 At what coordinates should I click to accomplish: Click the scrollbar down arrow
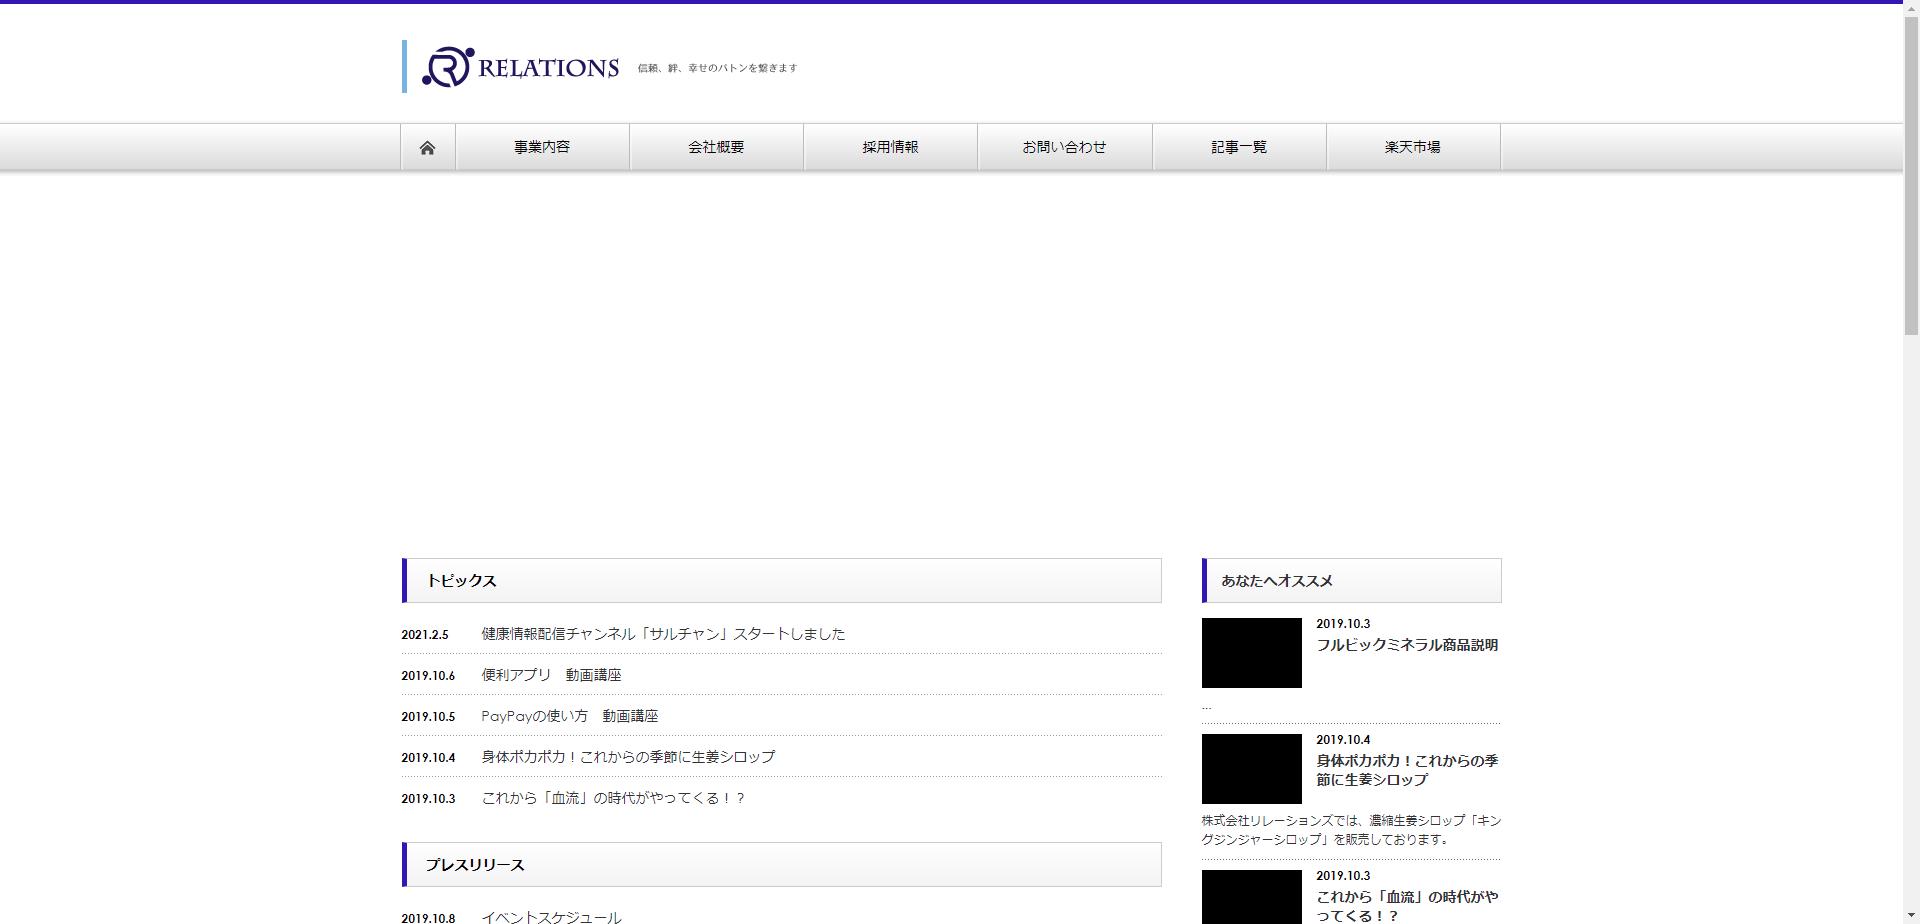pos(1912,916)
